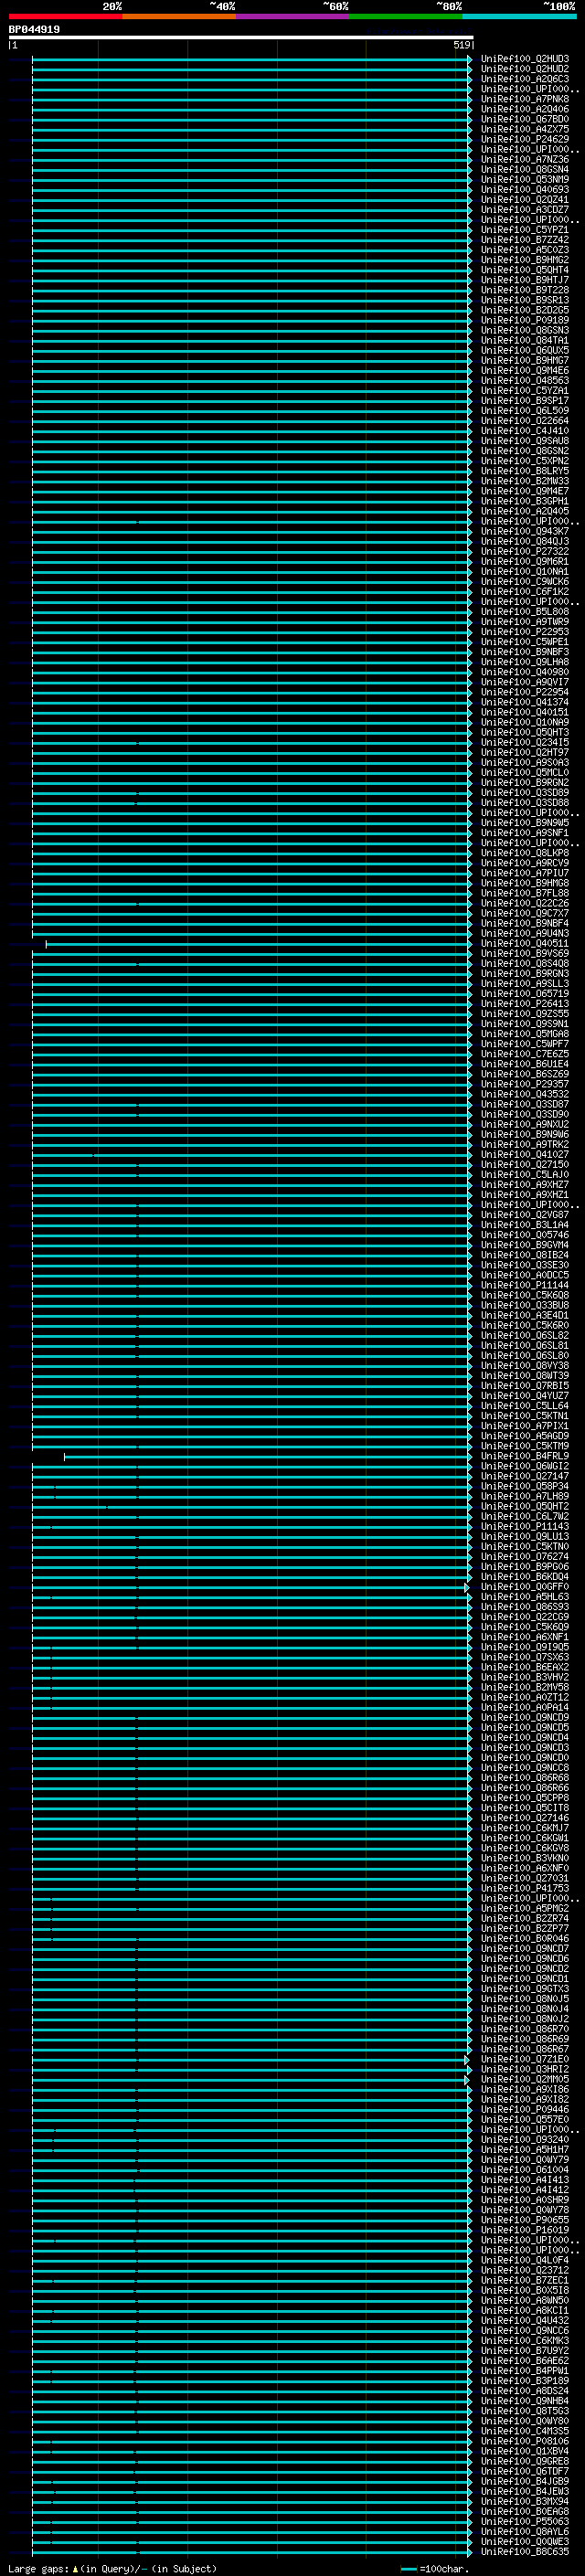Select hit label UniRef100_P09189
585x2576 pixels.
coord(525,320)
